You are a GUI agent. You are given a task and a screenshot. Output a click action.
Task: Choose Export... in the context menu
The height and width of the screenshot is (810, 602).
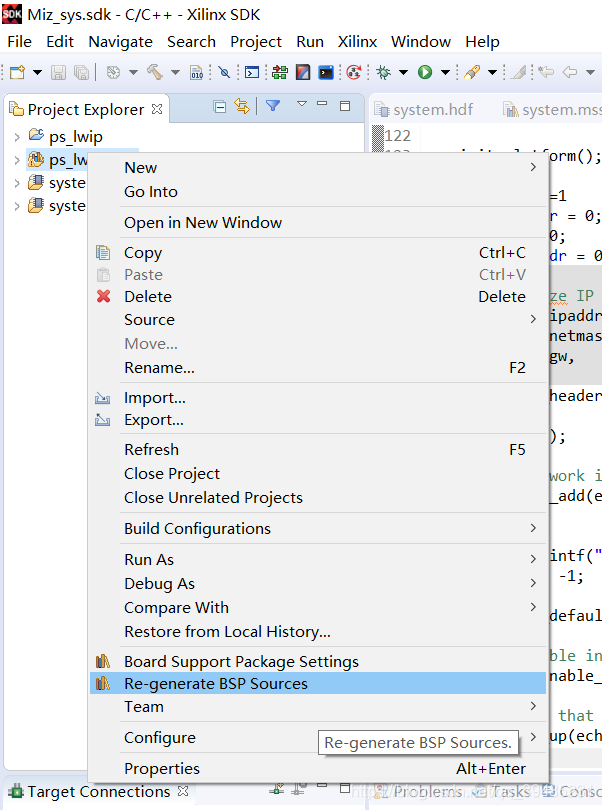tap(318, 420)
